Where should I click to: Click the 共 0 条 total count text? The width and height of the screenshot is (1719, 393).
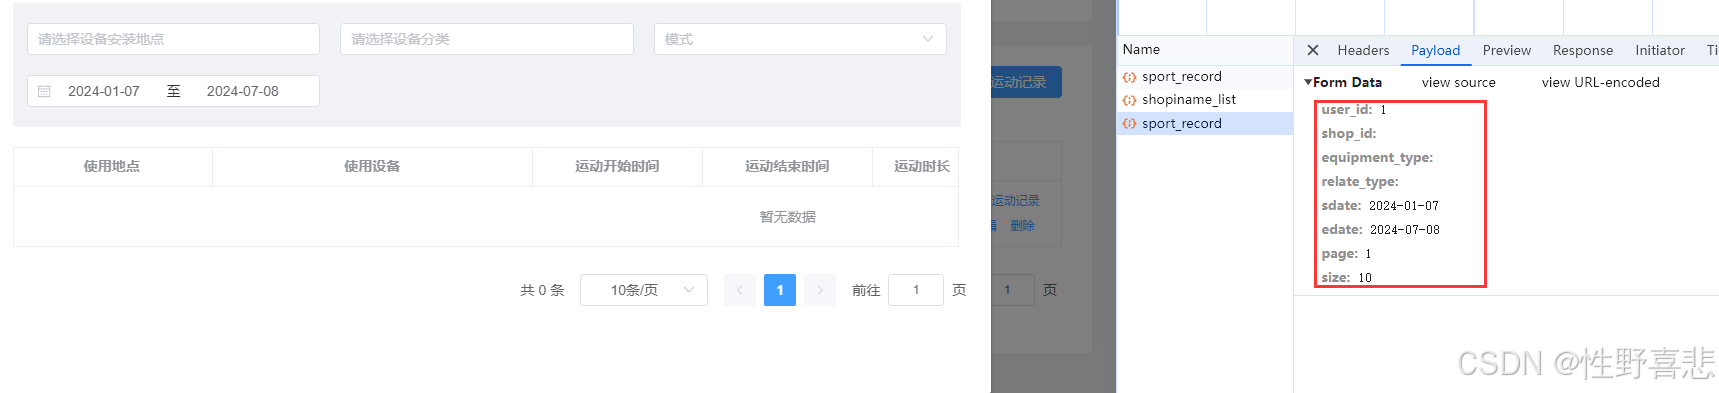(542, 290)
